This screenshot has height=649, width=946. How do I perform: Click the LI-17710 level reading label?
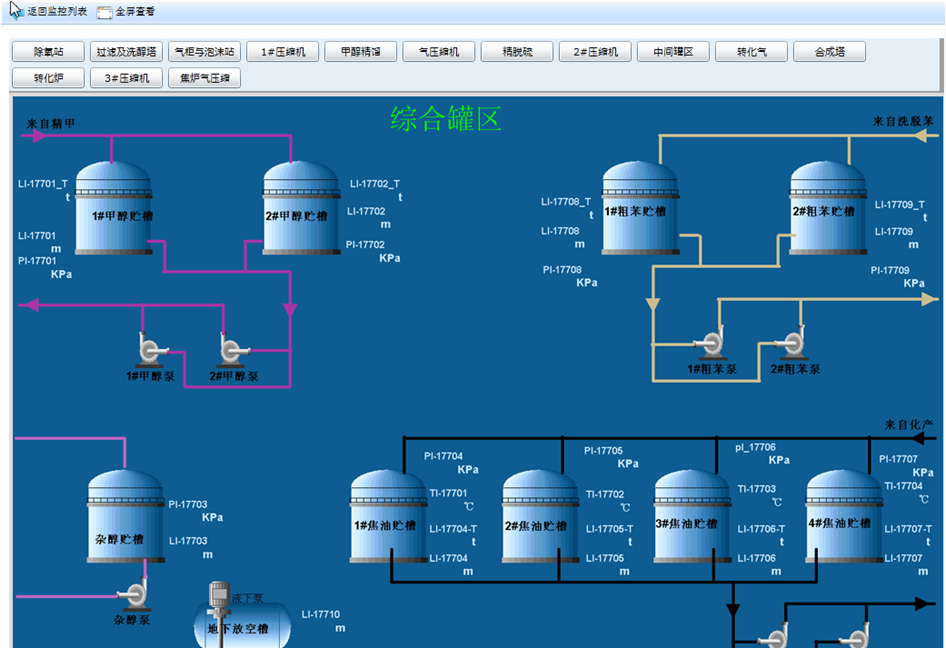coord(320,614)
